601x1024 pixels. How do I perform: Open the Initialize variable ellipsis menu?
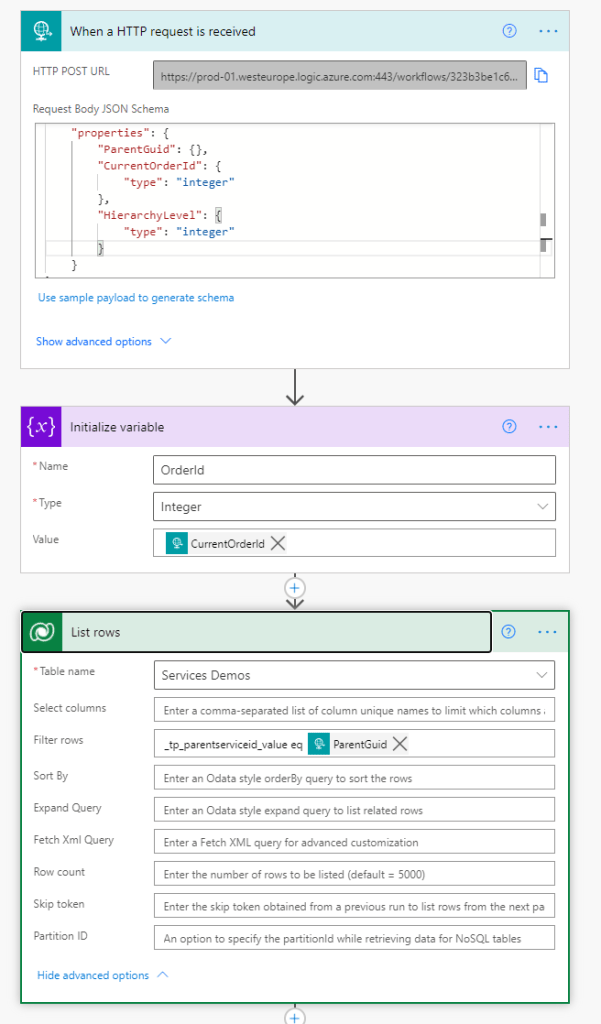[x=547, y=427]
